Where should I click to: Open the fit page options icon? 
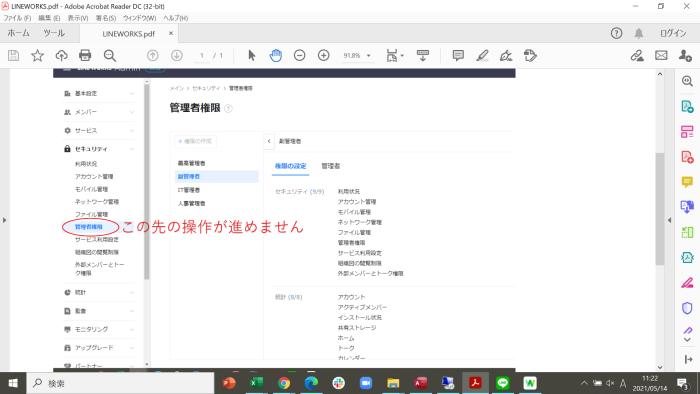(x=392, y=55)
